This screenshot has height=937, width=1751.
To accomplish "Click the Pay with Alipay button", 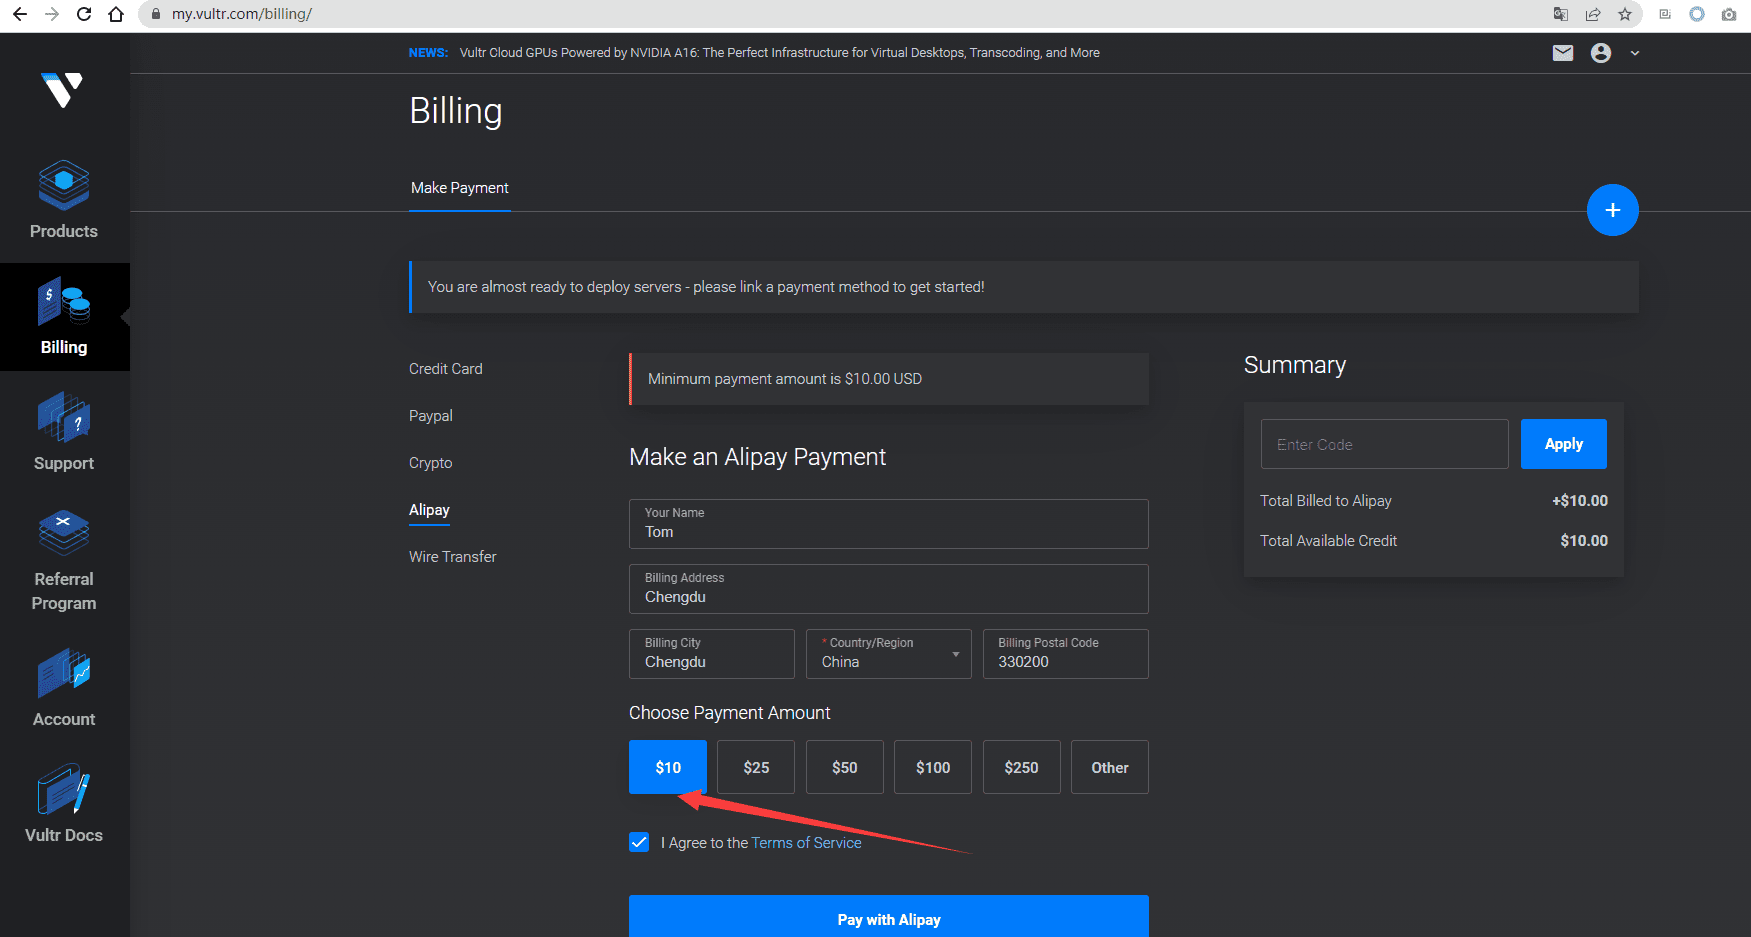I will tap(889, 917).
